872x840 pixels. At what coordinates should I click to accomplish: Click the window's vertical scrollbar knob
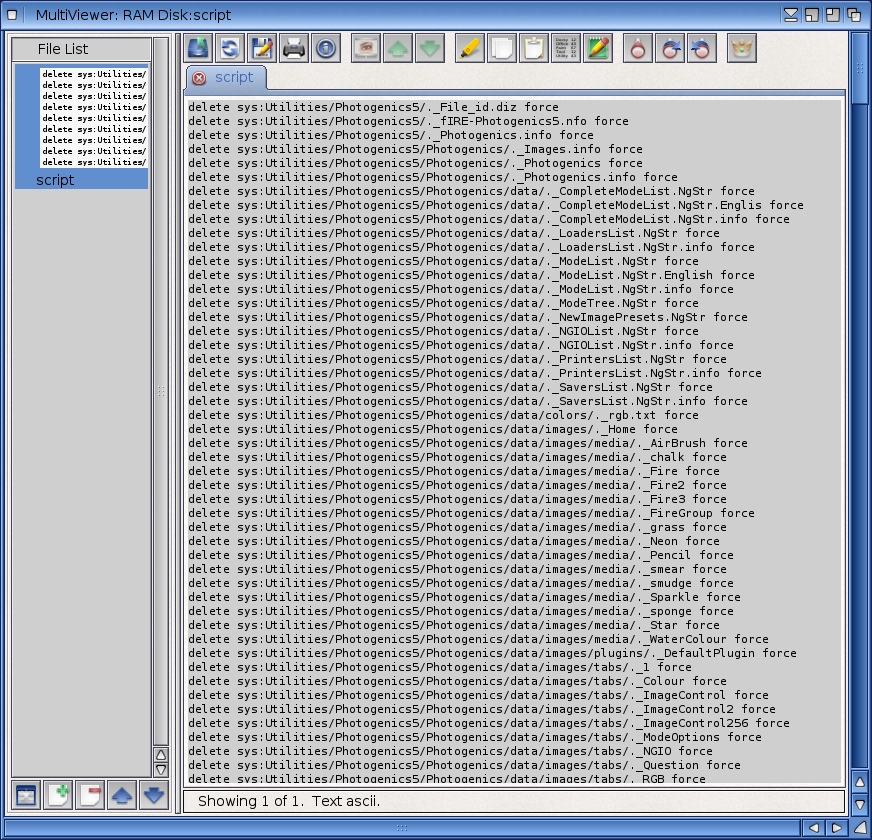click(860, 68)
